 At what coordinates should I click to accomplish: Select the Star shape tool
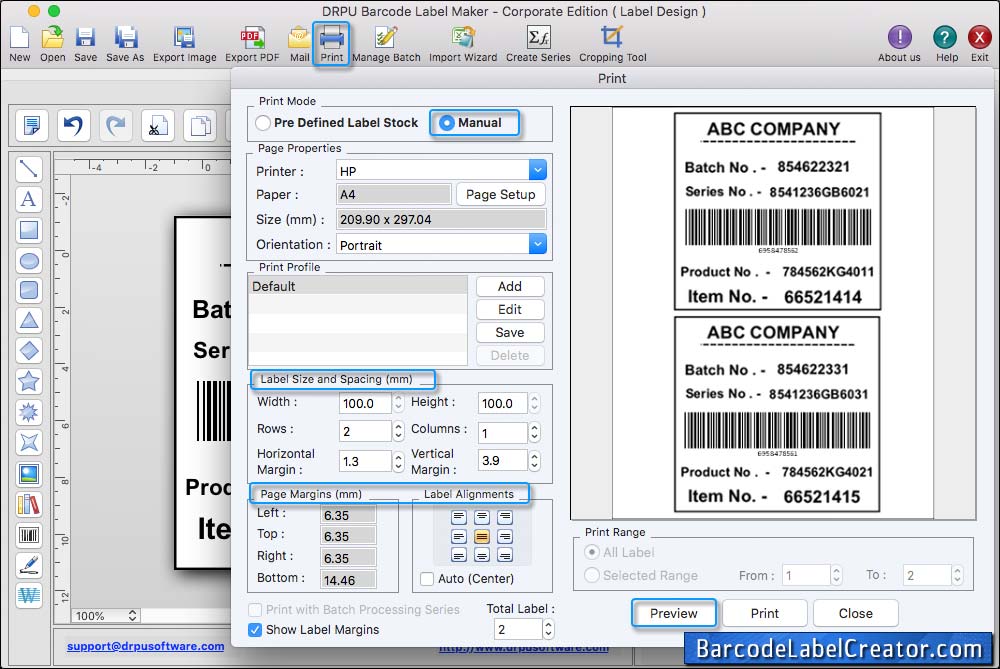click(29, 381)
